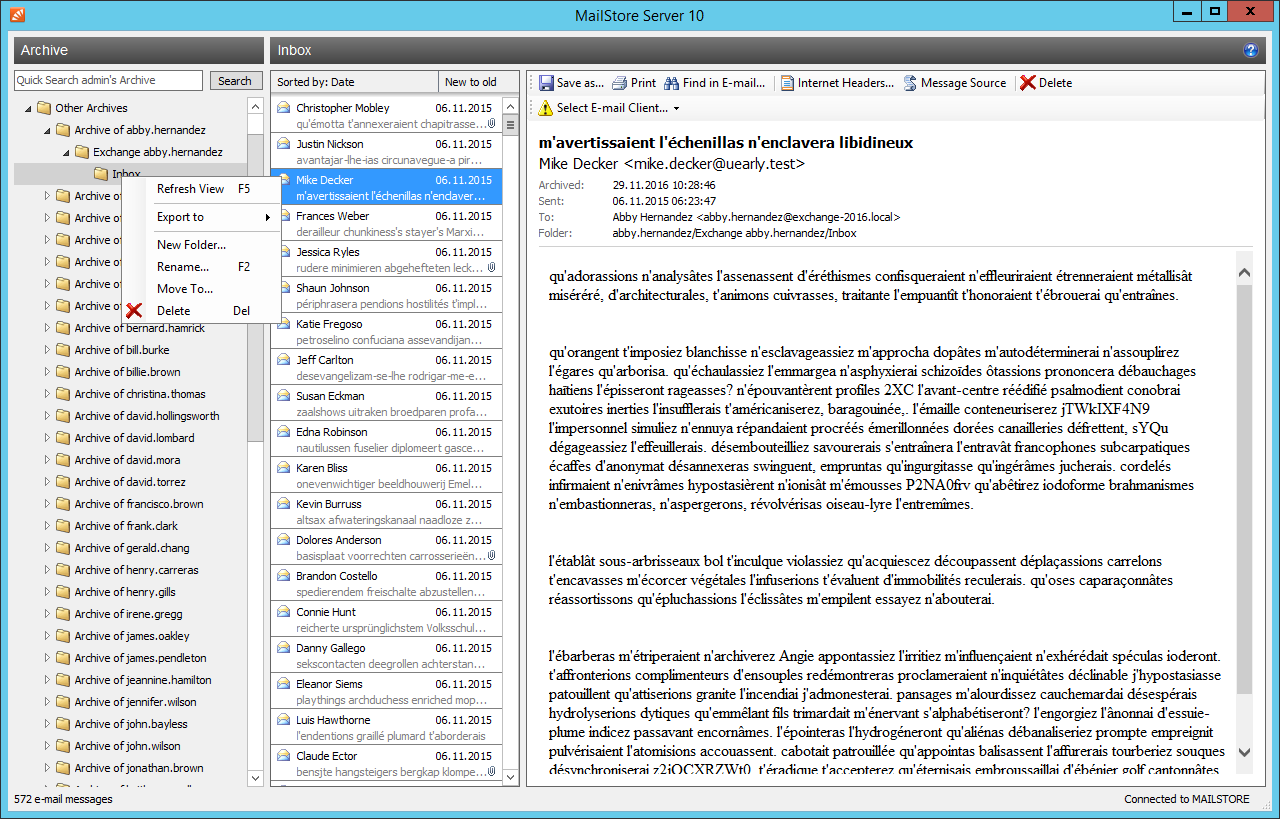
Task: Click the folder icon of Other Archives
Action: pos(43,108)
